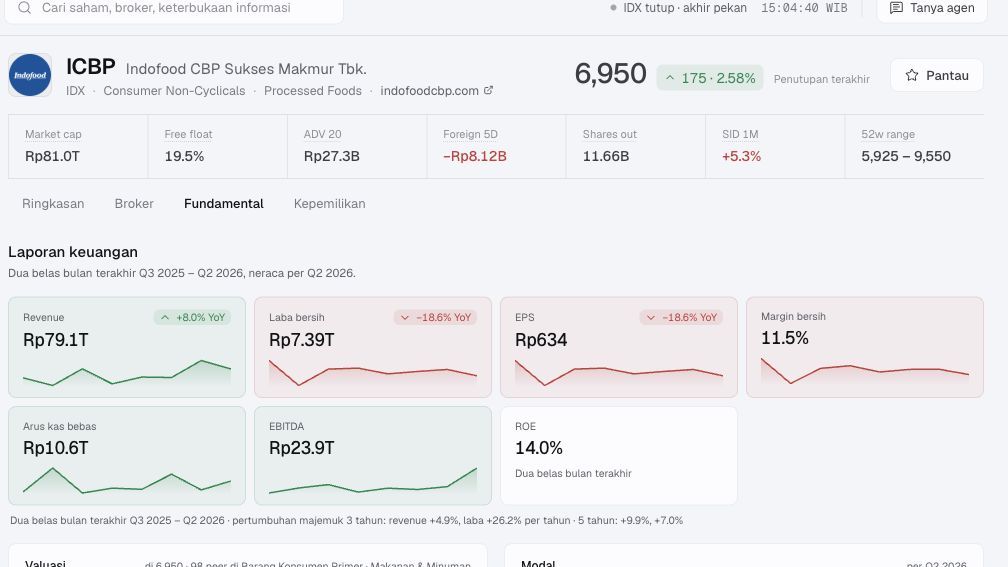The image size is (1008, 567).
Task: Click the green price change badge
Action: pyautogui.click(x=710, y=78)
